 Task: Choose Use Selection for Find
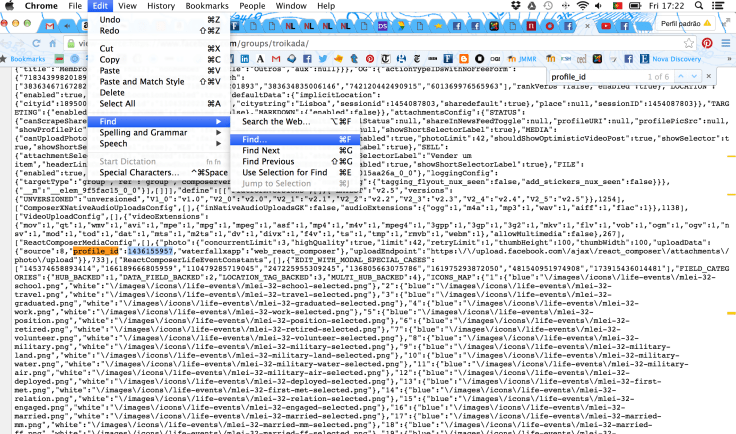295,172
